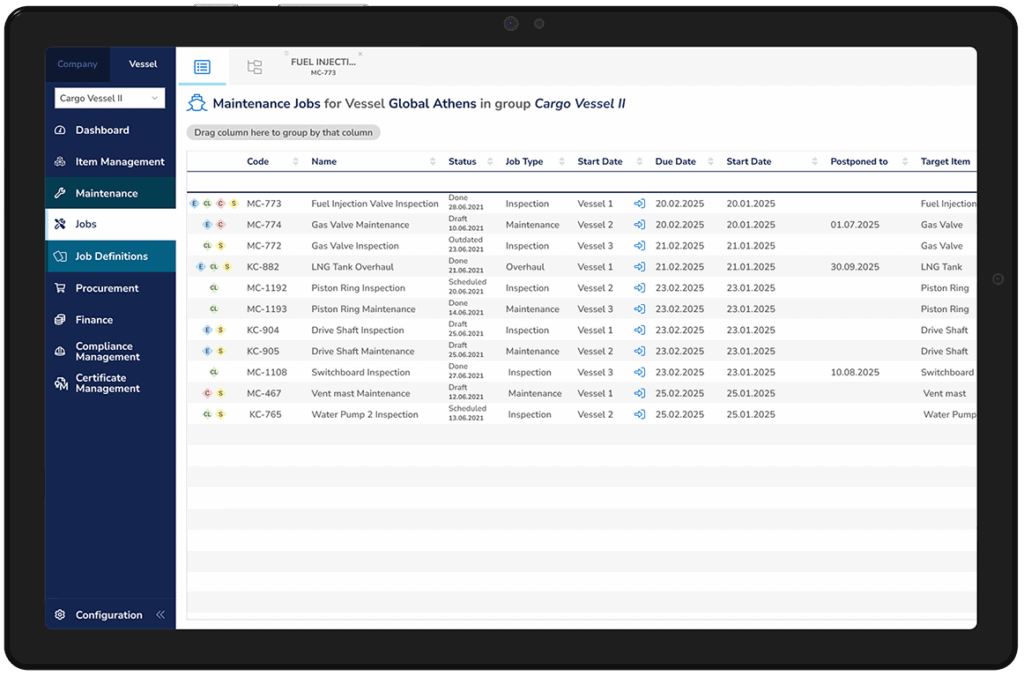Sort by the Status column arrows
This screenshot has width=1024, height=676.
pos(489,162)
